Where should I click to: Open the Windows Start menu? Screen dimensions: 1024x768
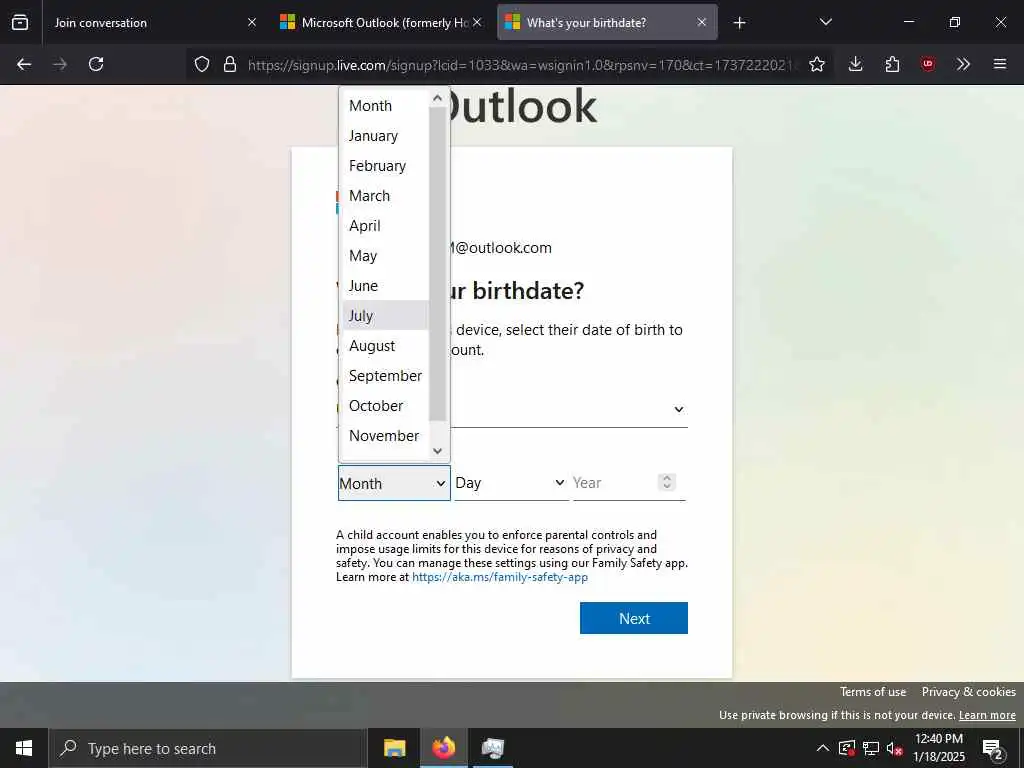(x=24, y=748)
